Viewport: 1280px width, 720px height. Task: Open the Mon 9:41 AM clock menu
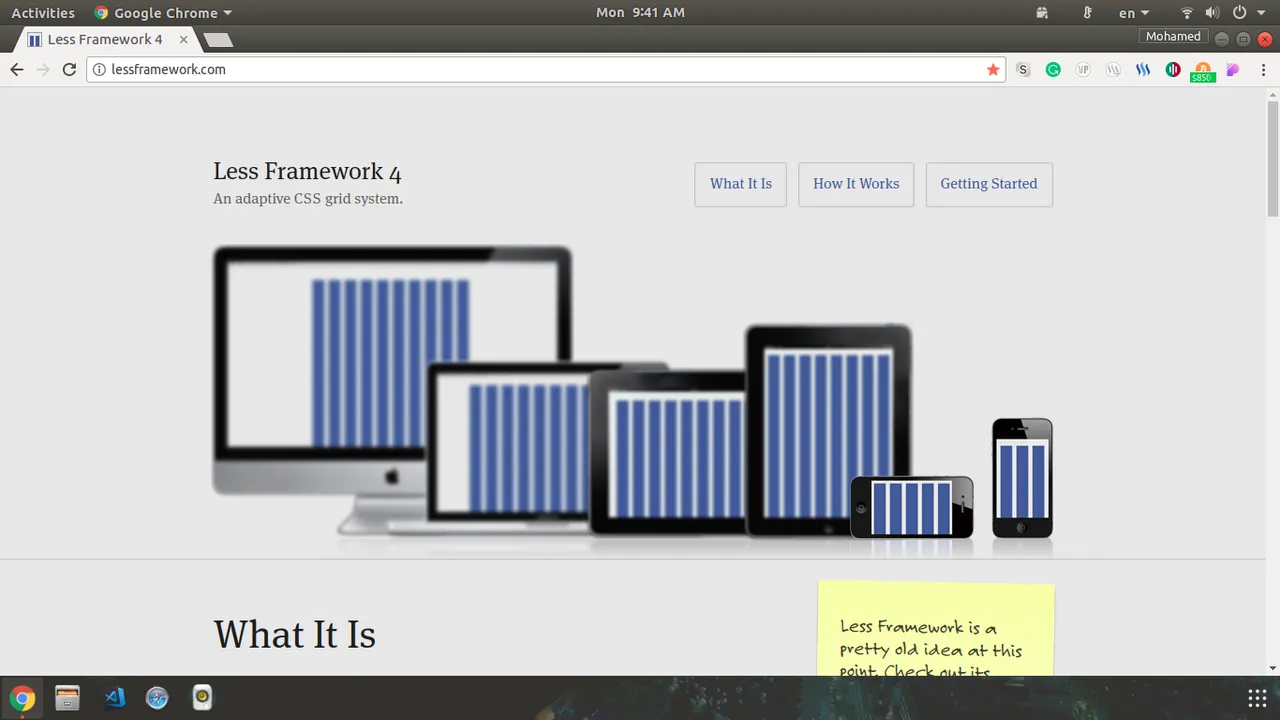640,13
